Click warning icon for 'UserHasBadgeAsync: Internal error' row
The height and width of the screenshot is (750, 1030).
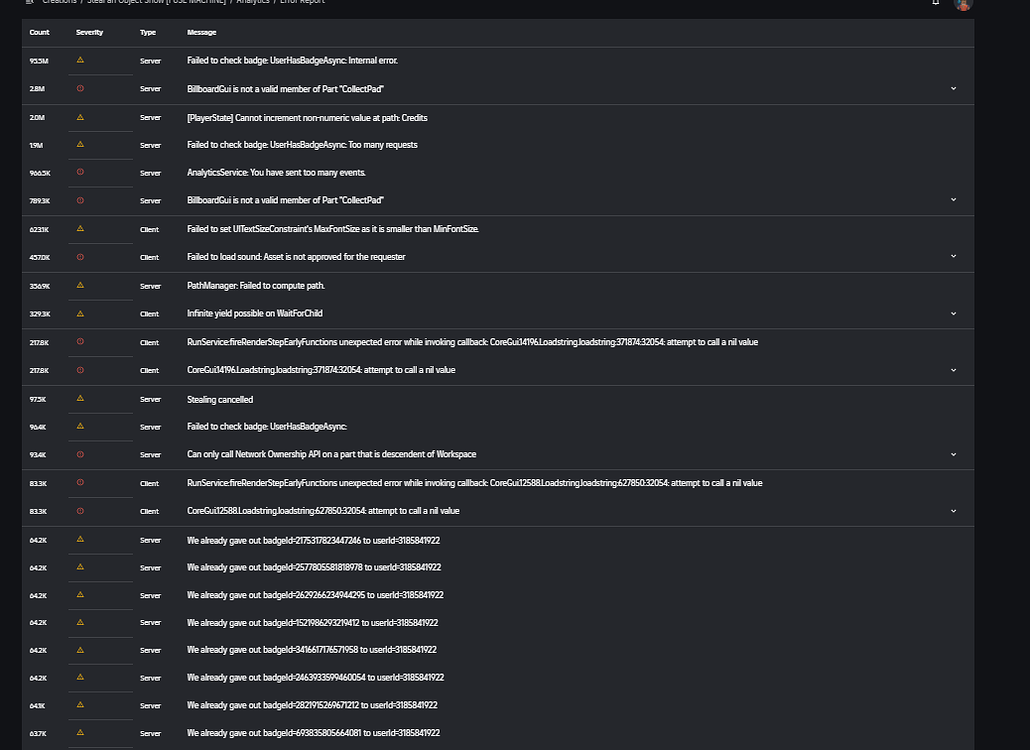point(80,60)
